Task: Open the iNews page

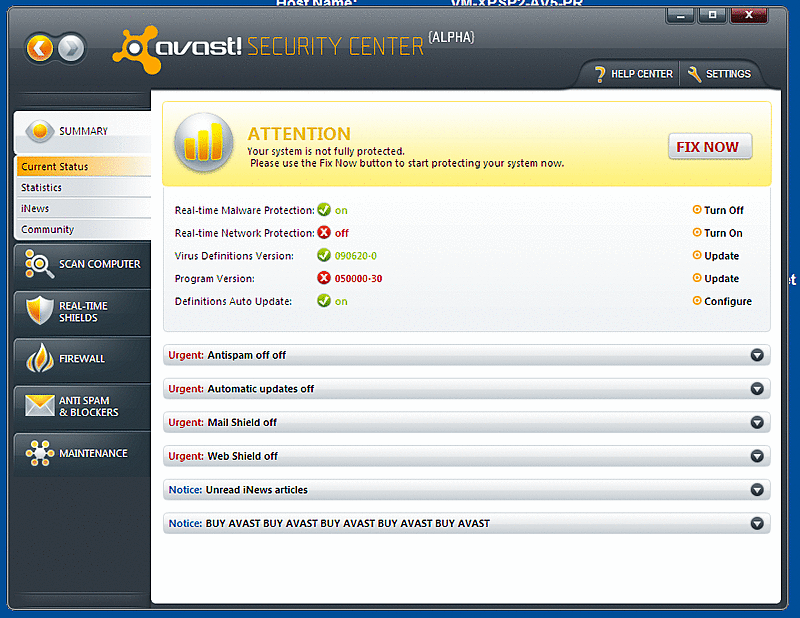Action: [x=84, y=208]
